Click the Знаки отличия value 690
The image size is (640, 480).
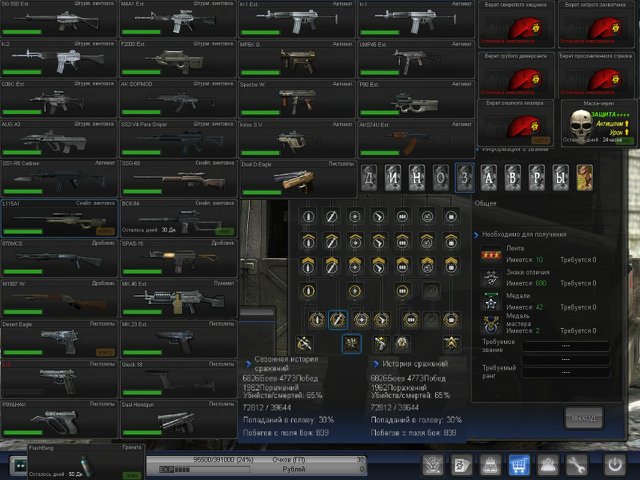pyautogui.click(x=541, y=283)
